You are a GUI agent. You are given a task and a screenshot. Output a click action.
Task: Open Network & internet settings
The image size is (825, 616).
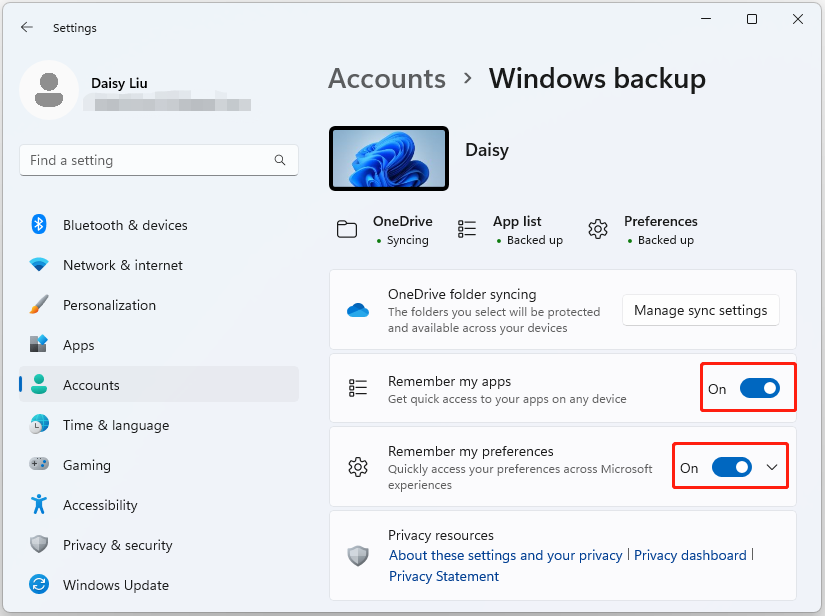(159, 265)
